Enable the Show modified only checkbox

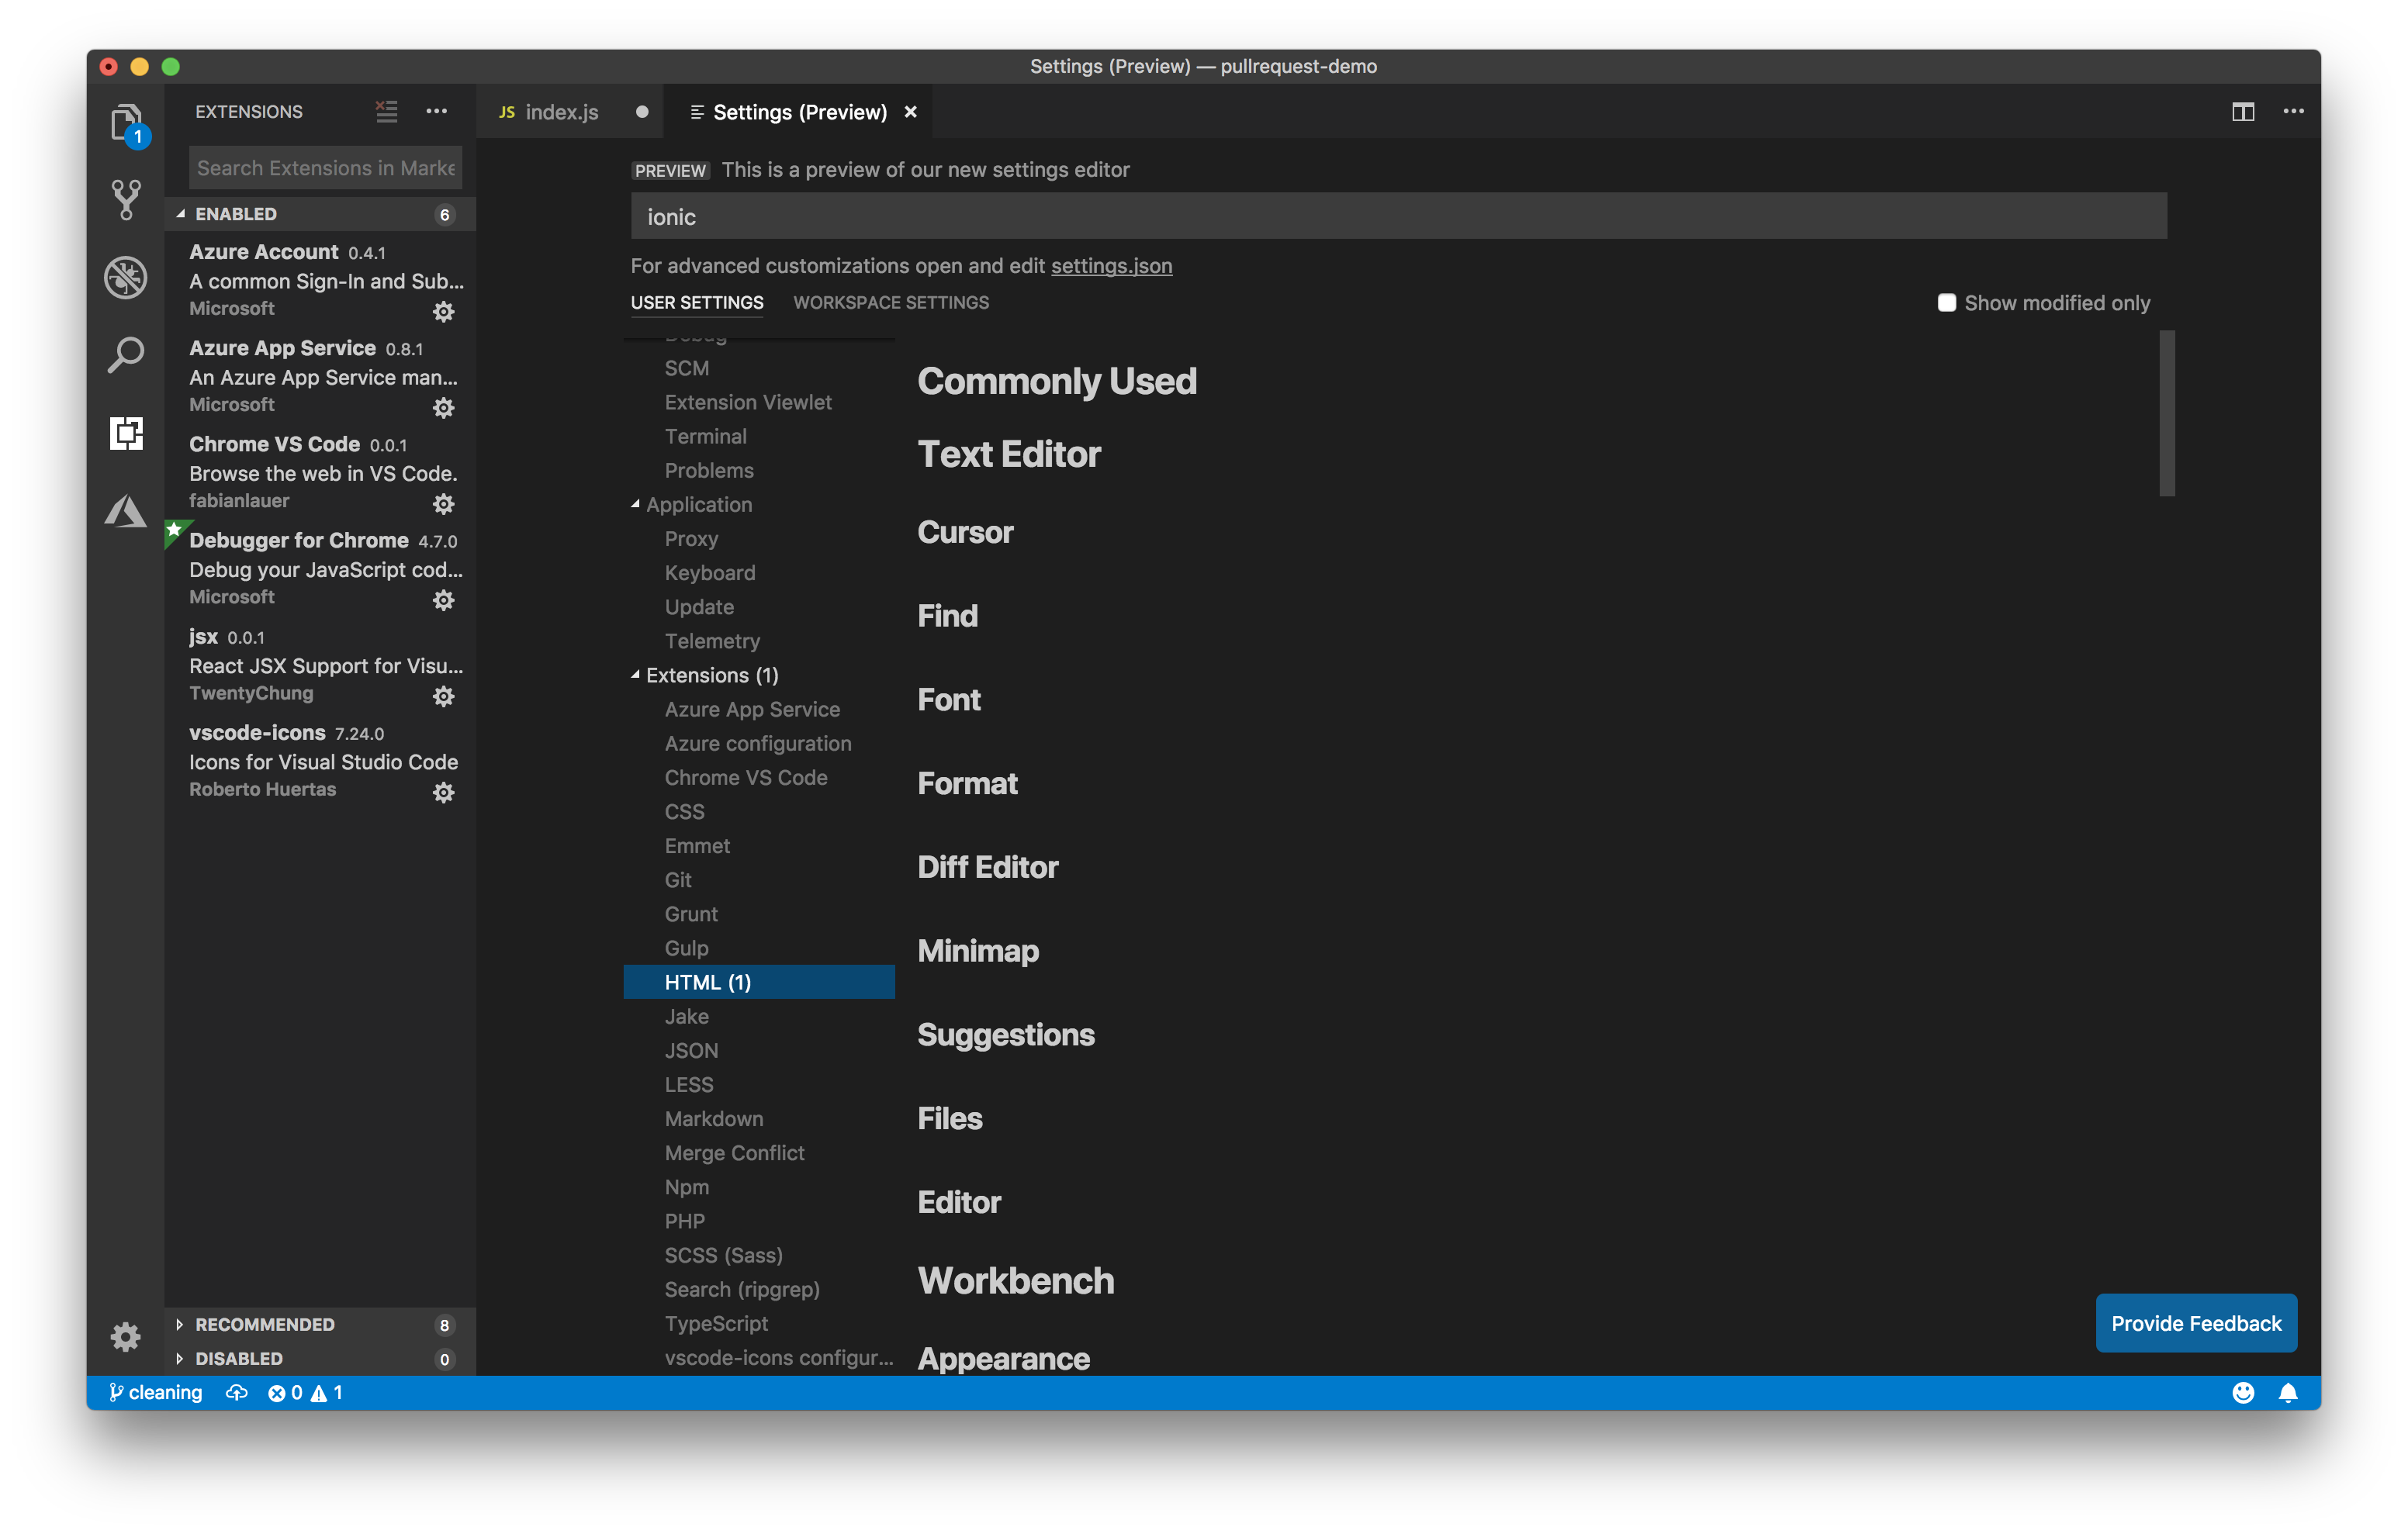tap(1946, 302)
